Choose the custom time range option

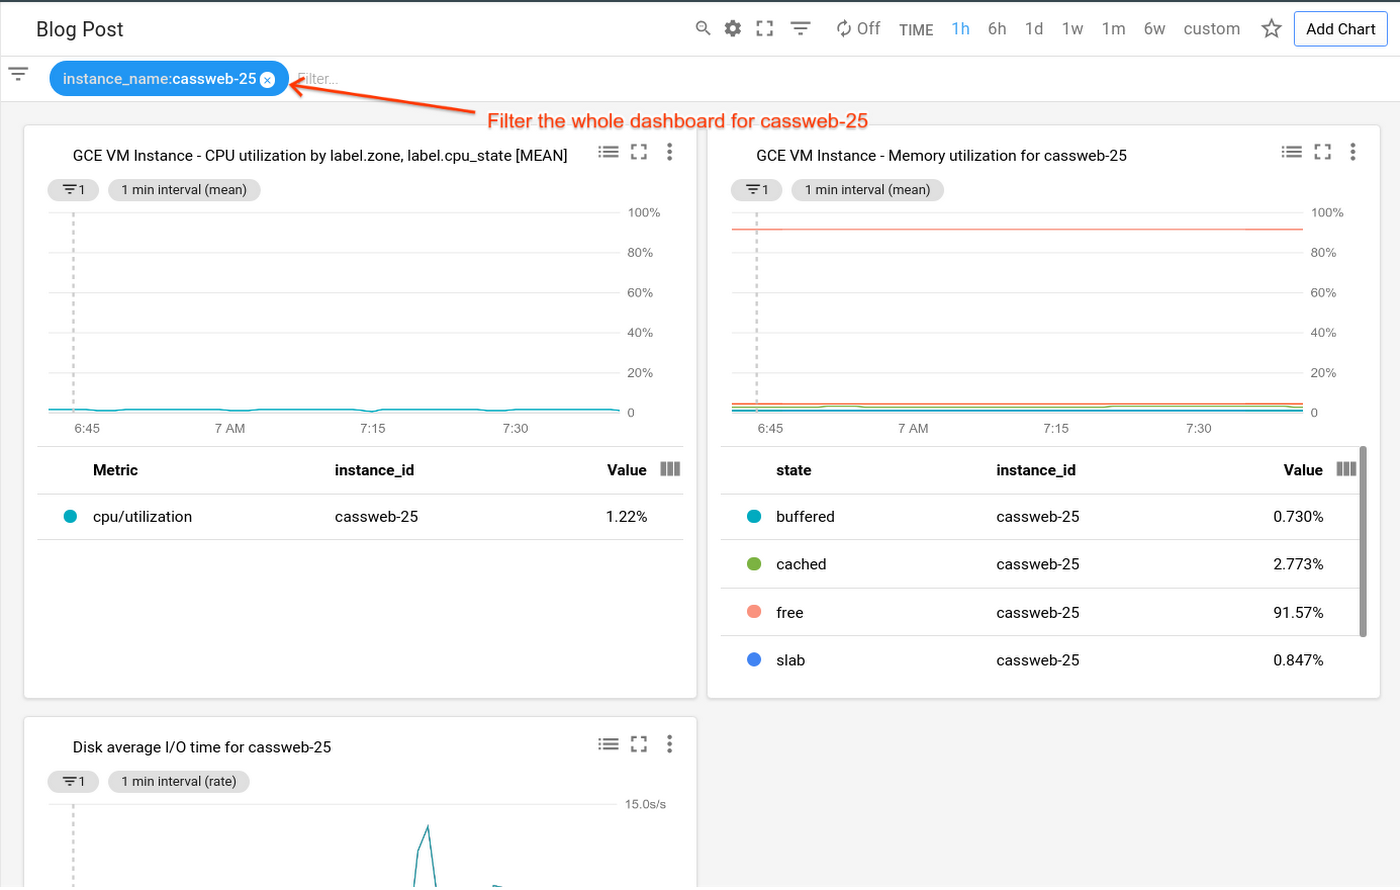[1211, 29]
